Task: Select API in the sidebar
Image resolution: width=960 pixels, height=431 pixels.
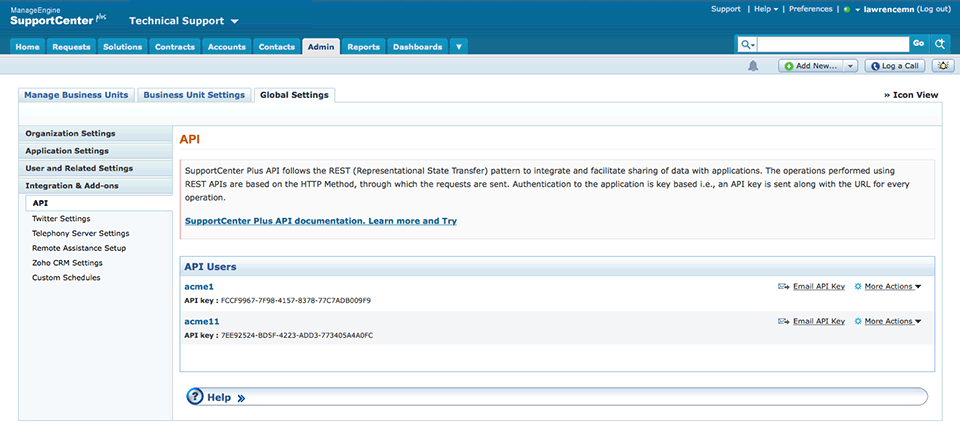Action: tap(99, 203)
